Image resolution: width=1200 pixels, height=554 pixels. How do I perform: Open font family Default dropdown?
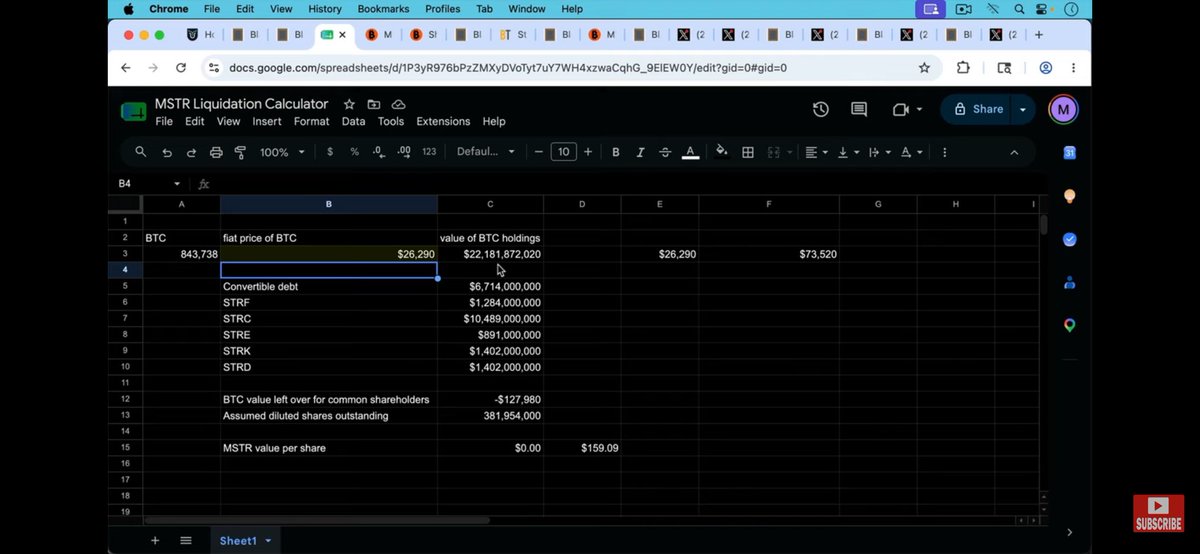[x=486, y=152]
